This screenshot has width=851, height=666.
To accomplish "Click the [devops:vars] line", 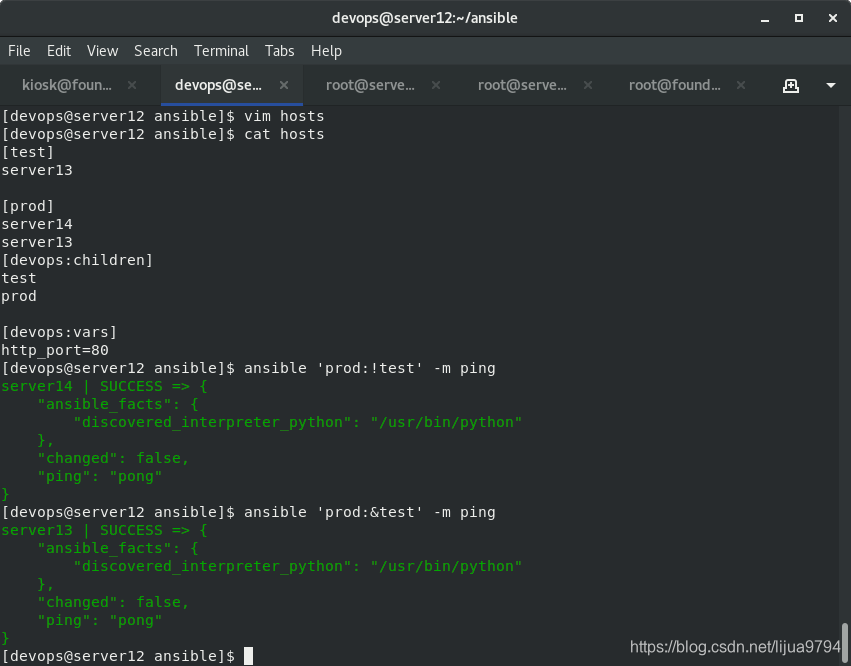I will click(x=59, y=332).
